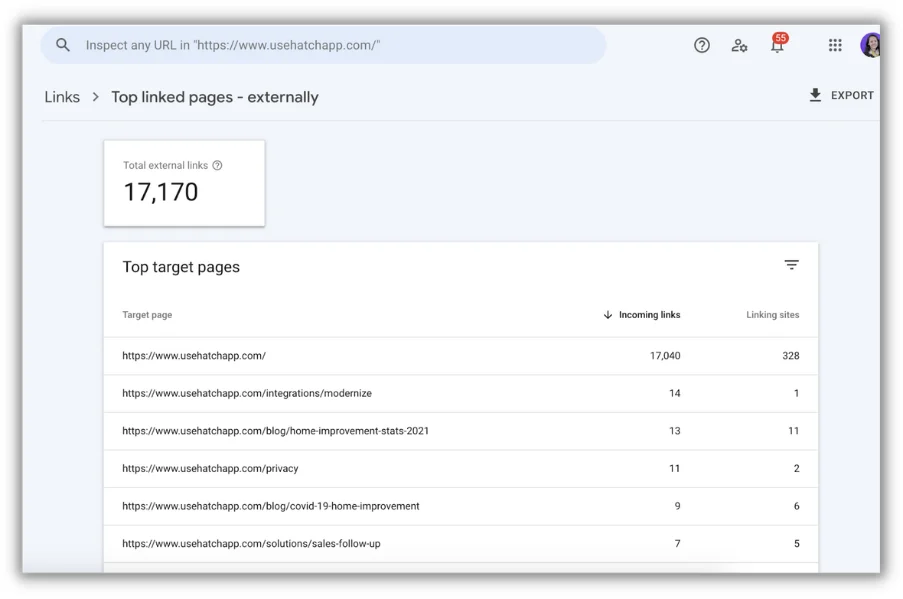Sort by Incoming links column header
The height and width of the screenshot is (599, 903).
(642, 314)
